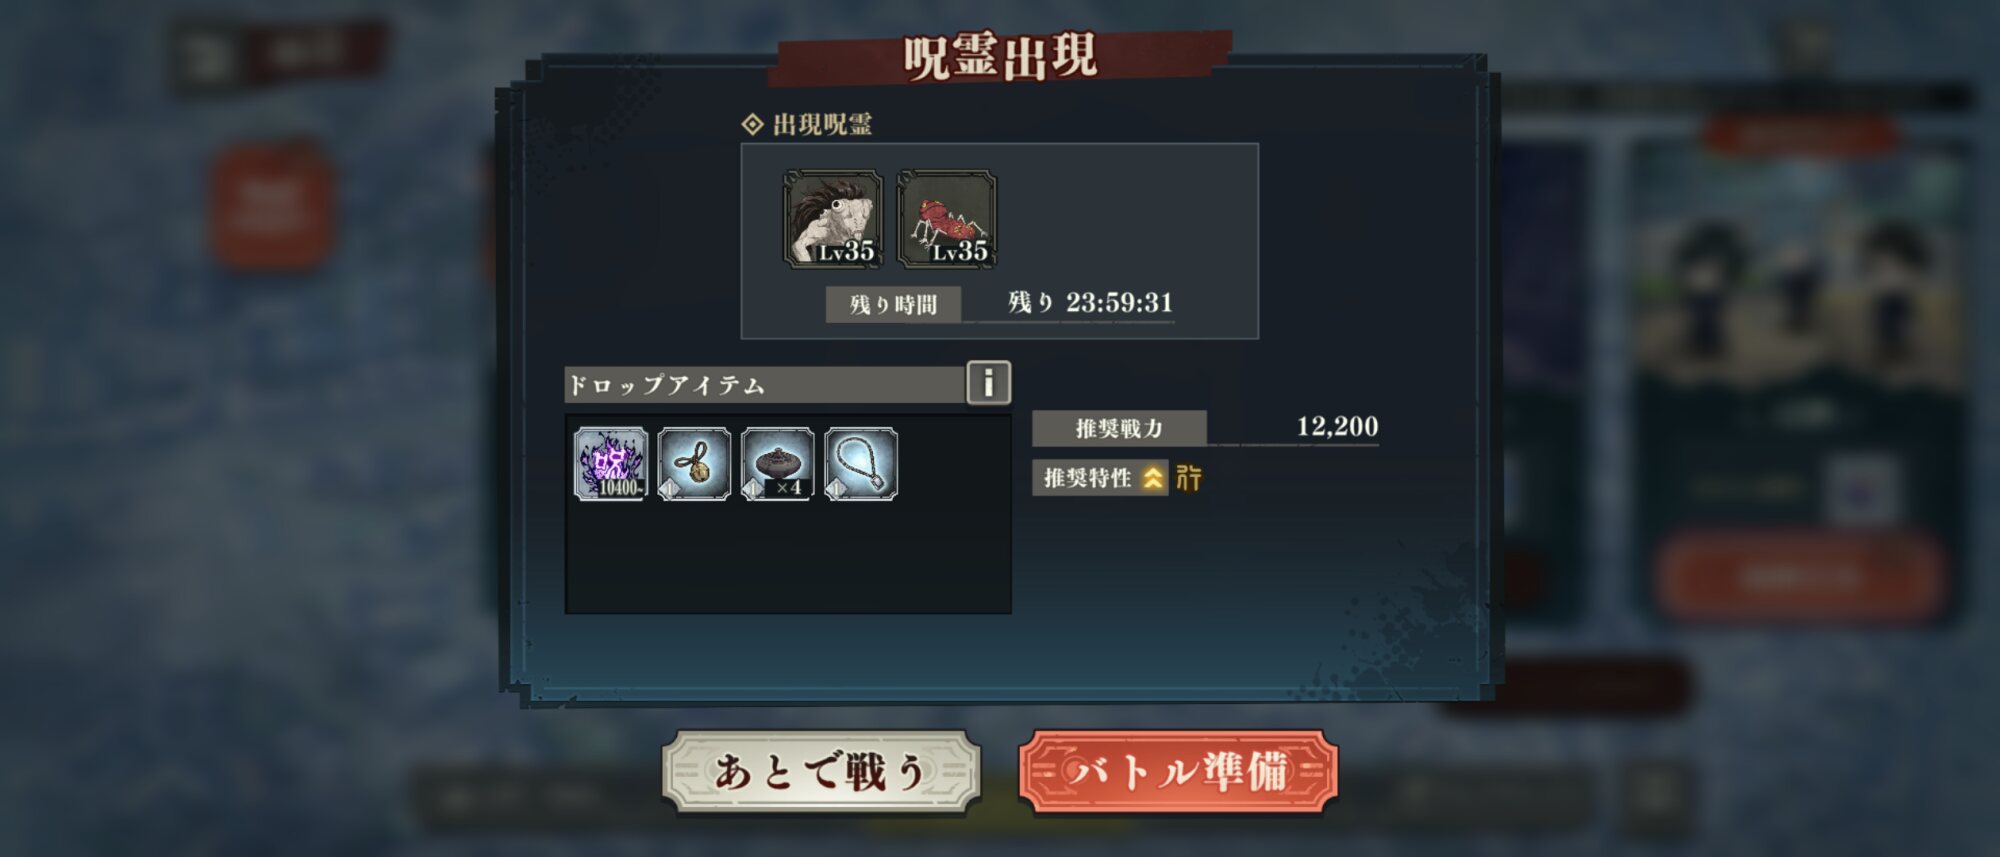Tap the yellow recommended trait kanji icon
Image resolution: width=2000 pixels, height=857 pixels.
pos(1189,478)
